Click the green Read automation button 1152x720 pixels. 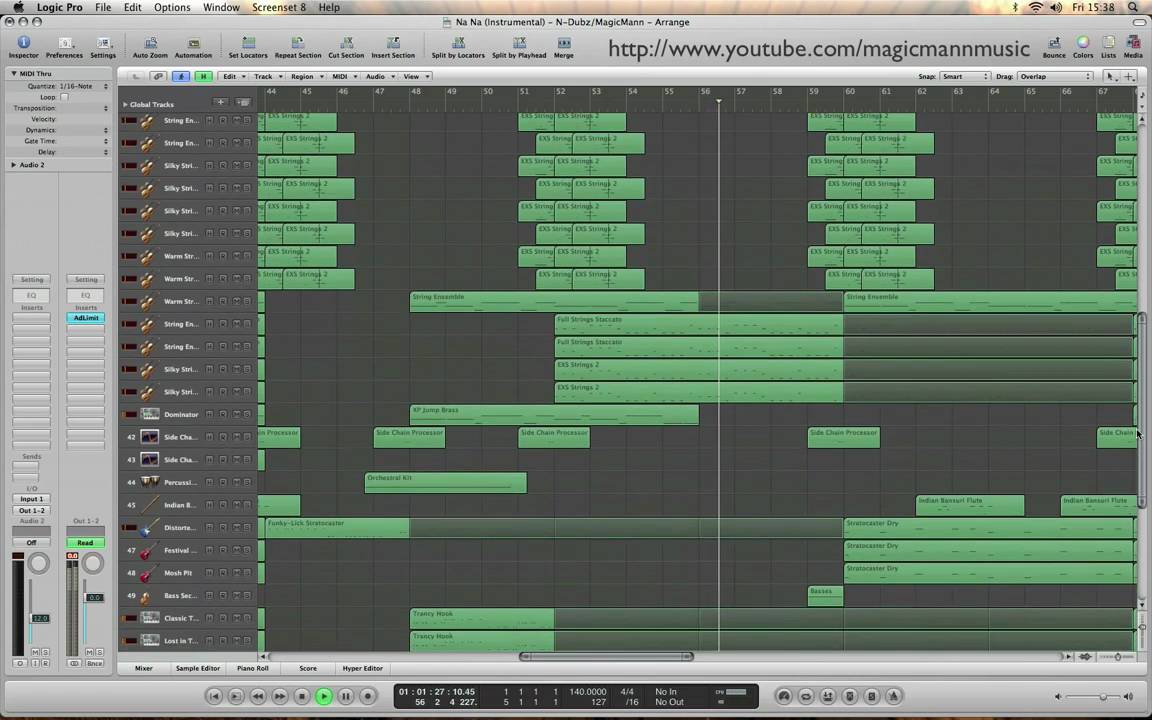86,543
